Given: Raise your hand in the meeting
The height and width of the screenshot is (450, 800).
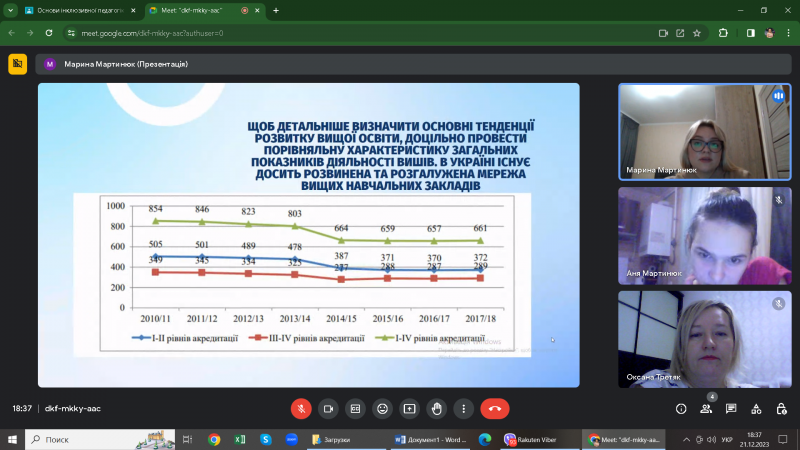Looking at the screenshot, I should click(436, 408).
